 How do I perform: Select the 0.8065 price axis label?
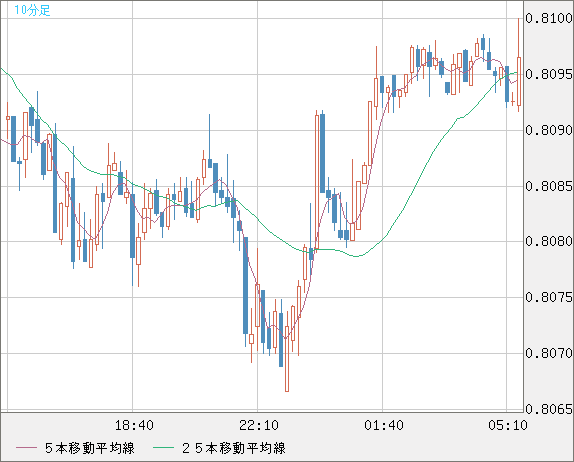coord(549,409)
